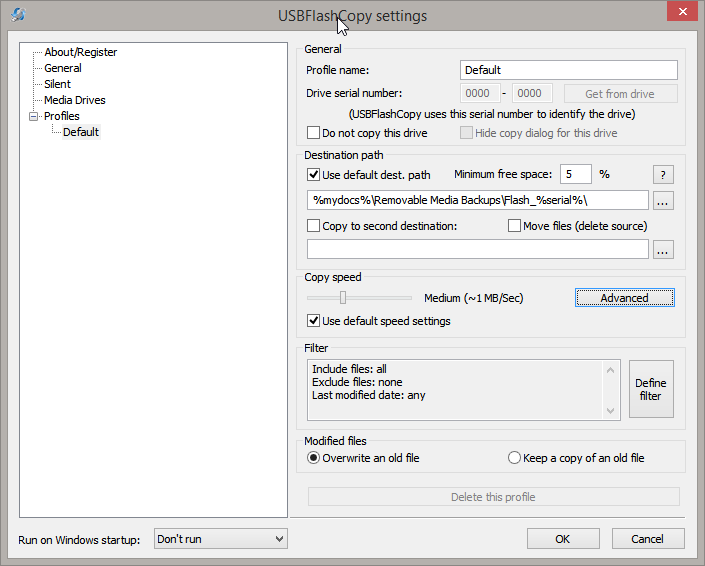Select Keep a copy of an old file
The height and width of the screenshot is (566, 705).
(514, 458)
